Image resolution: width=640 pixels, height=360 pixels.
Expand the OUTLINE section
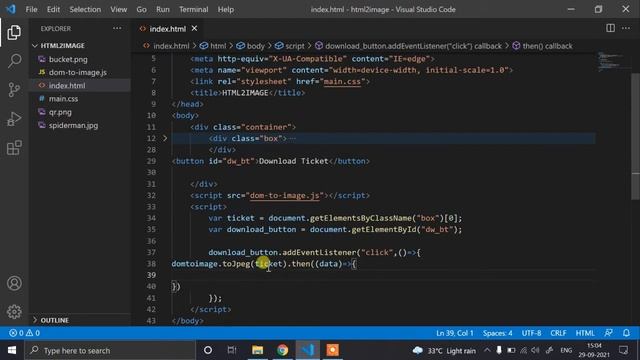(x=54, y=320)
